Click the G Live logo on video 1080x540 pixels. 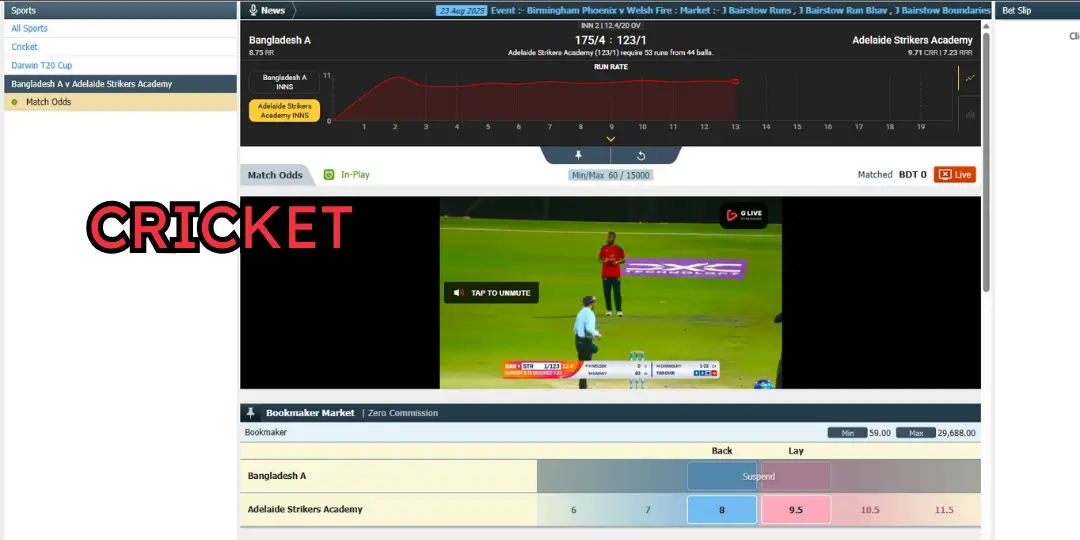[744, 216]
